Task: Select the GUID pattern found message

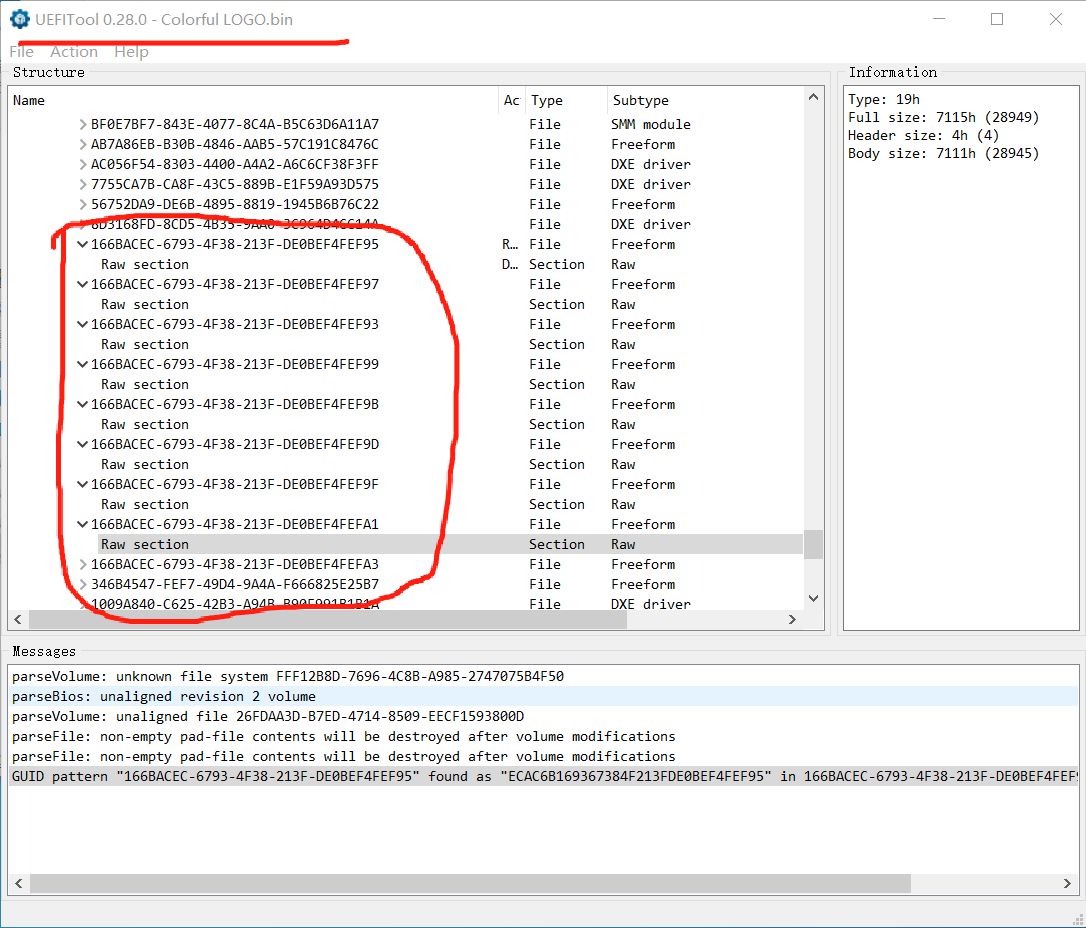Action: (544, 777)
